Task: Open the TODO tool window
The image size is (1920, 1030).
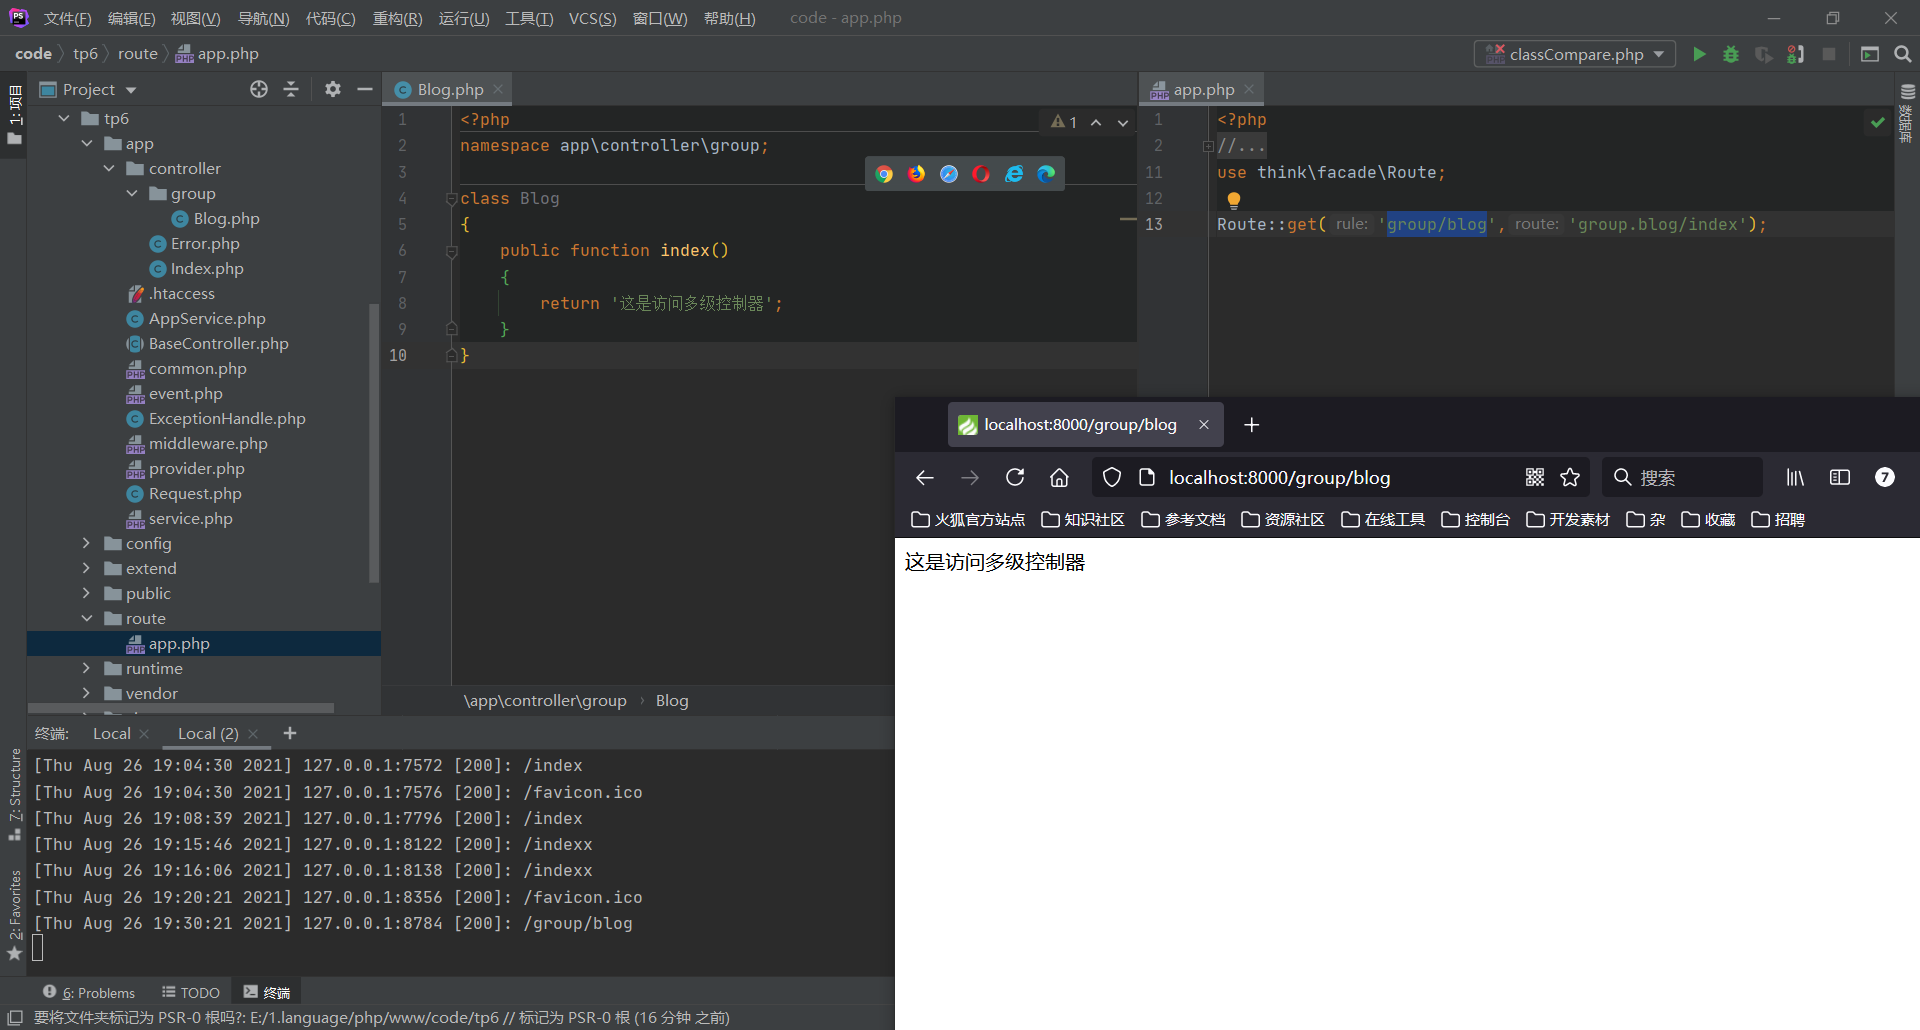Action: point(191,992)
